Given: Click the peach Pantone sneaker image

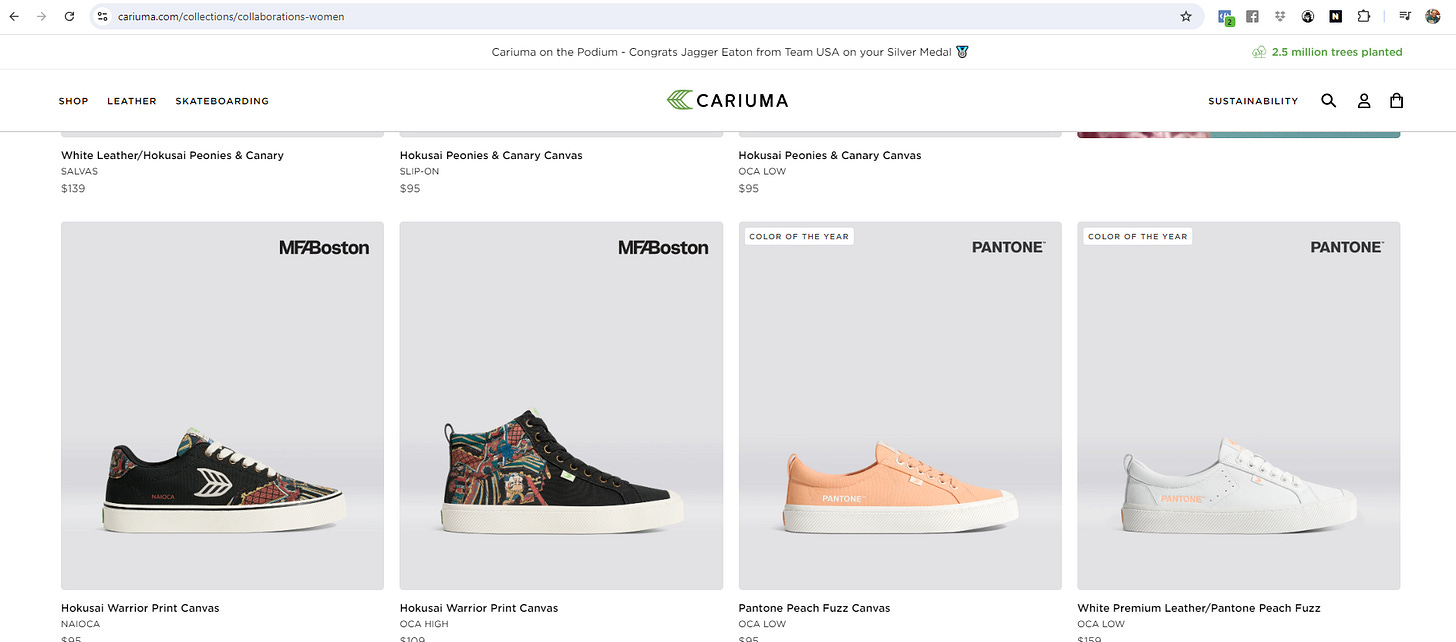Looking at the screenshot, I should click(900, 486).
